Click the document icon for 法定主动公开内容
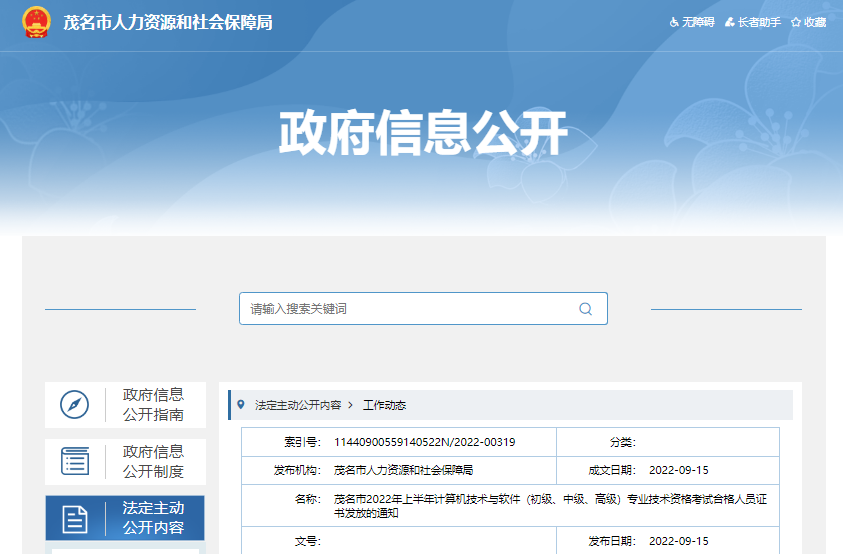Image resolution: width=843 pixels, height=554 pixels. pos(75,519)
